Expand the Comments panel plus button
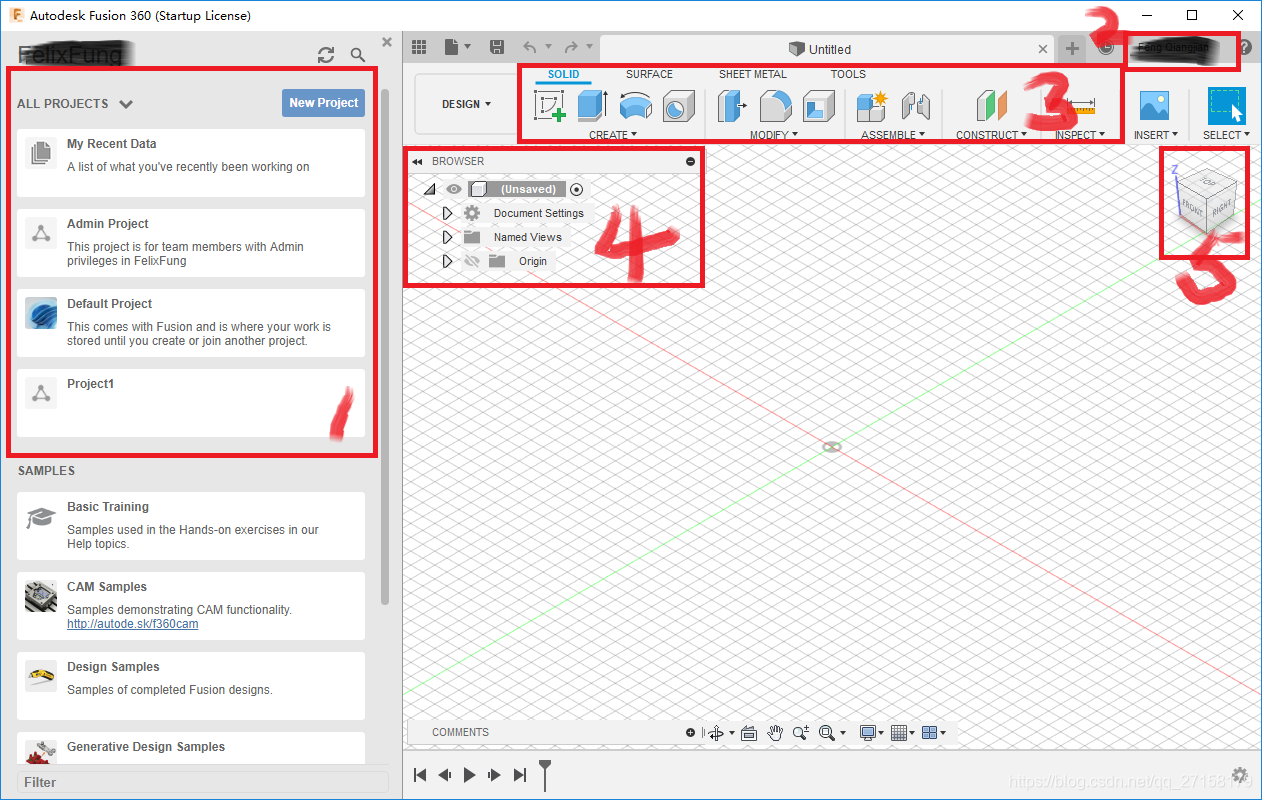The width and height of the screenshot is (1262, 800). [x=690, y=733]
